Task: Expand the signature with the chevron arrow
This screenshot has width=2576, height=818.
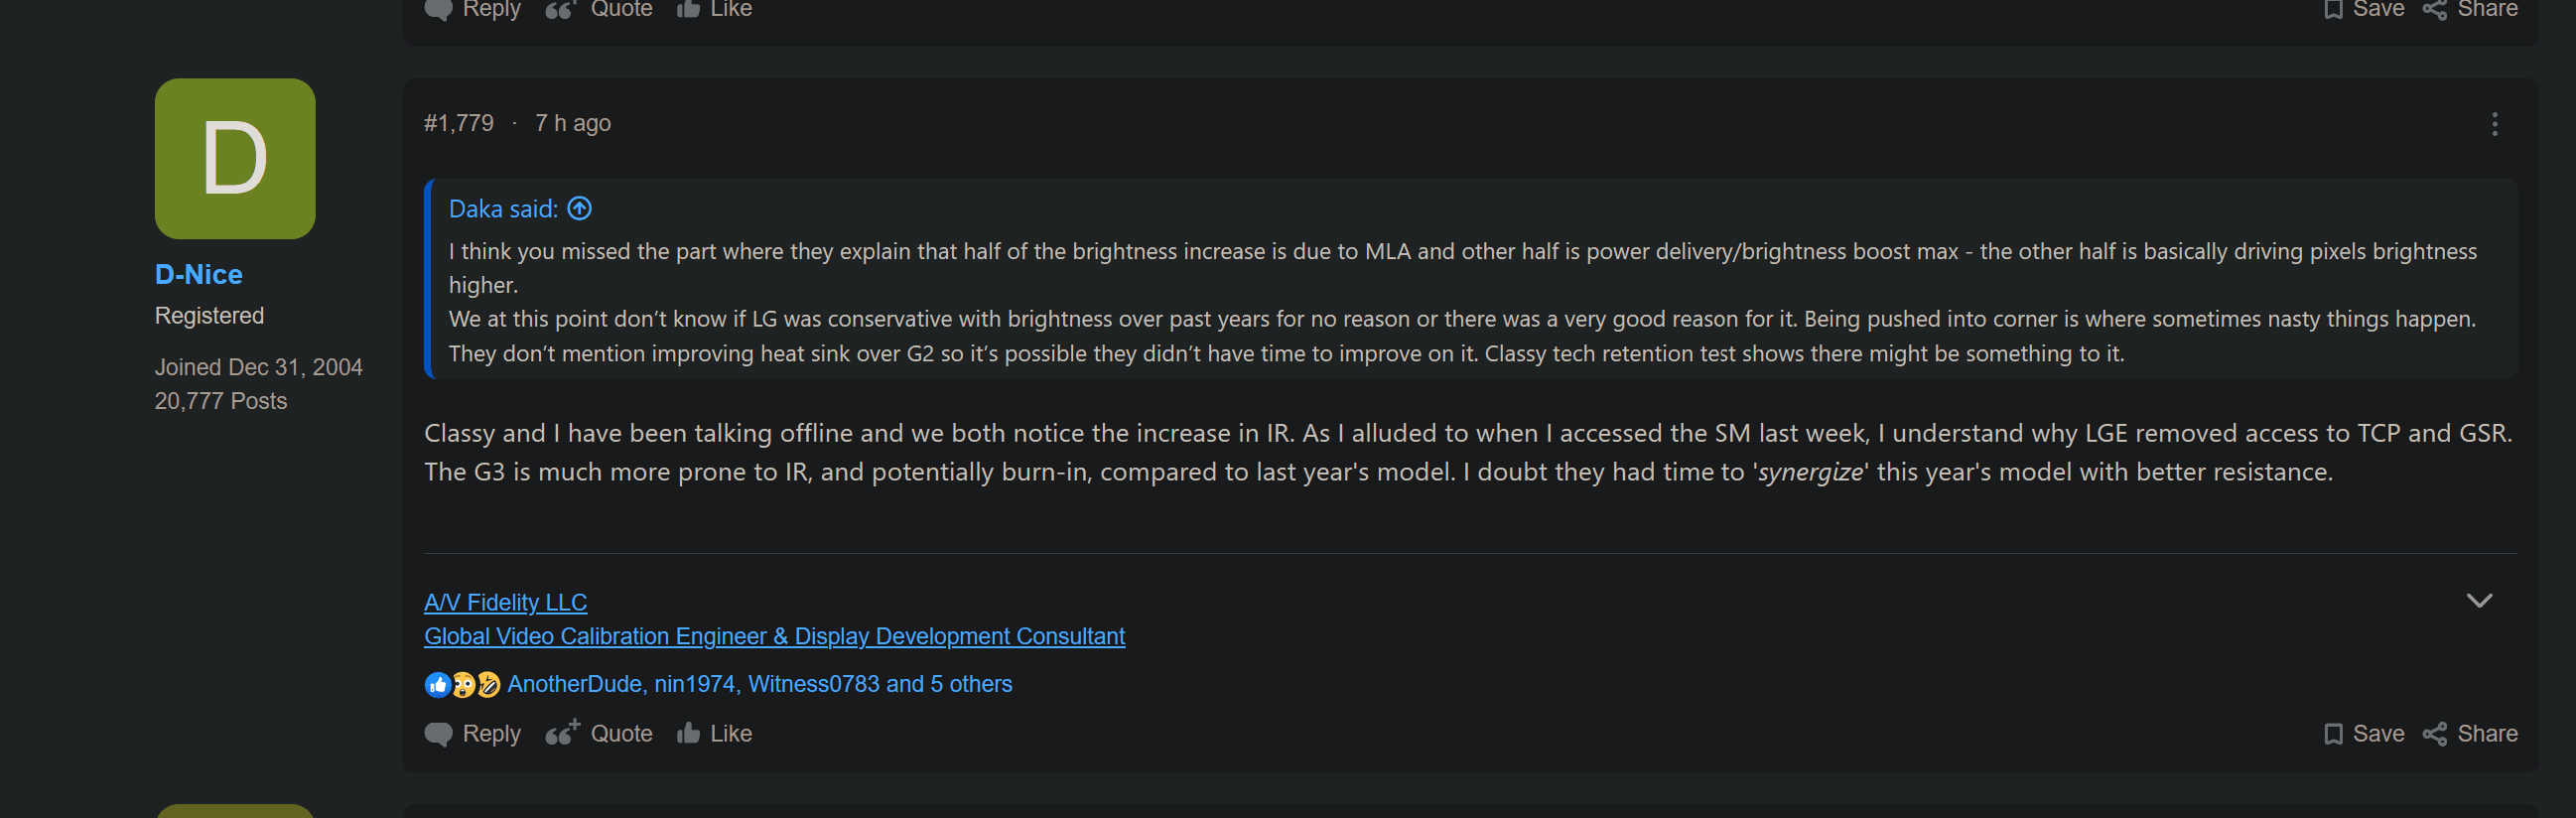Action: click(x=2479, y=600)
